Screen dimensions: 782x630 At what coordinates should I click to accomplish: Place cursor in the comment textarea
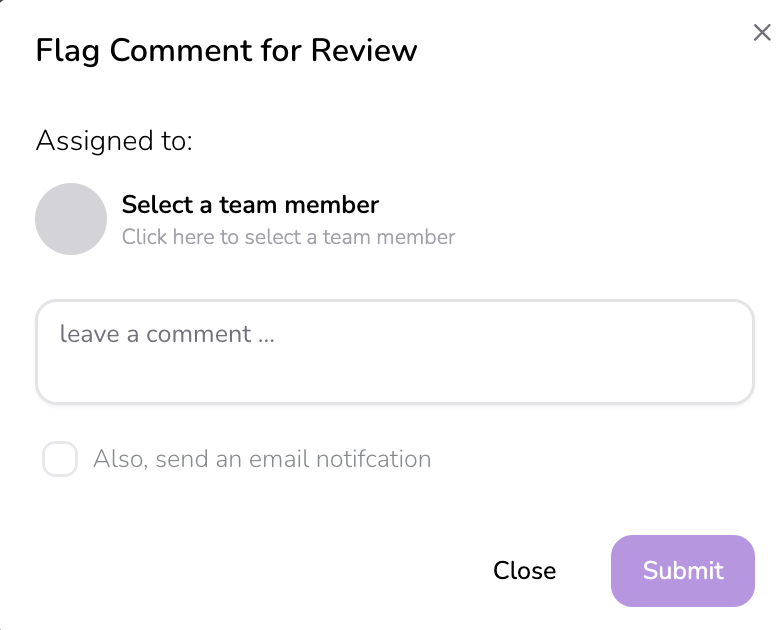(x=394, y=352)
